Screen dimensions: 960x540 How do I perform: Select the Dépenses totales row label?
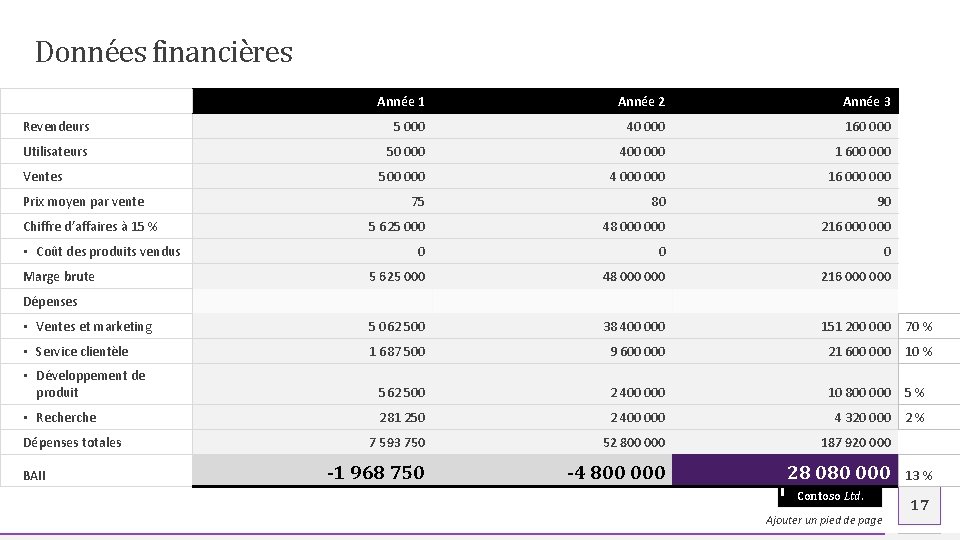72,442
